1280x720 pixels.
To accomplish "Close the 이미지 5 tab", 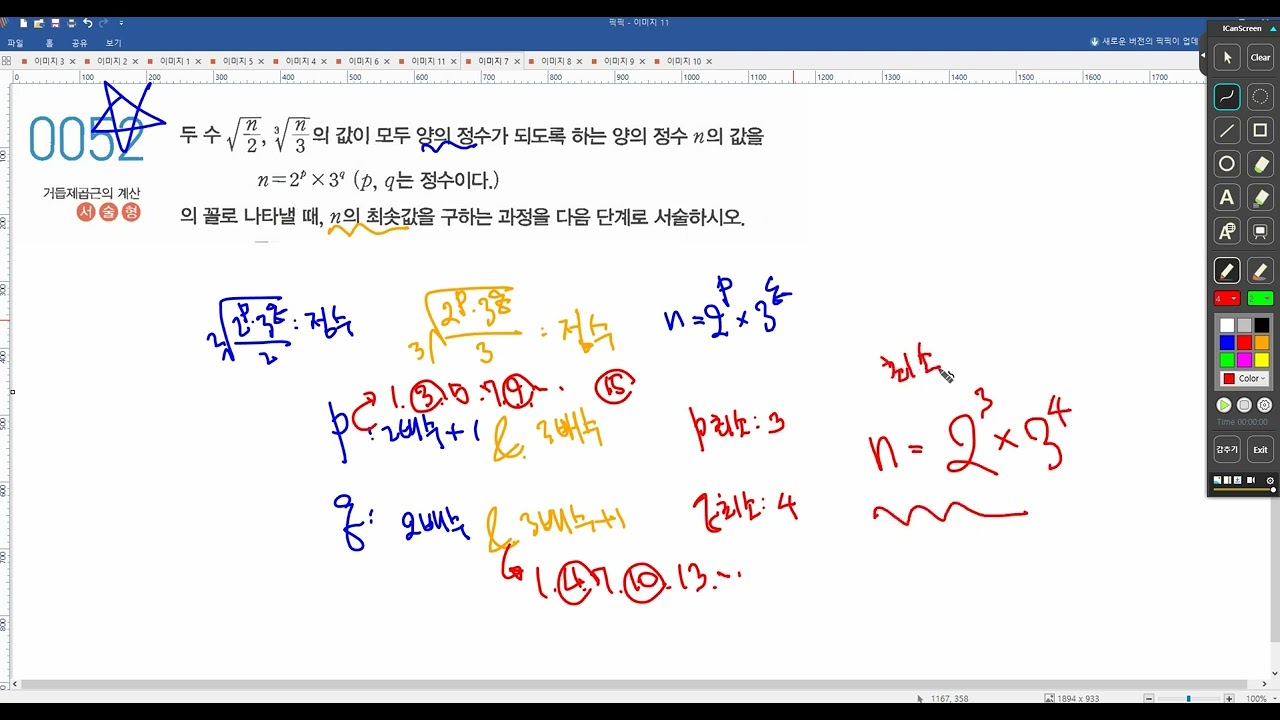I will [x=260, y=61].
